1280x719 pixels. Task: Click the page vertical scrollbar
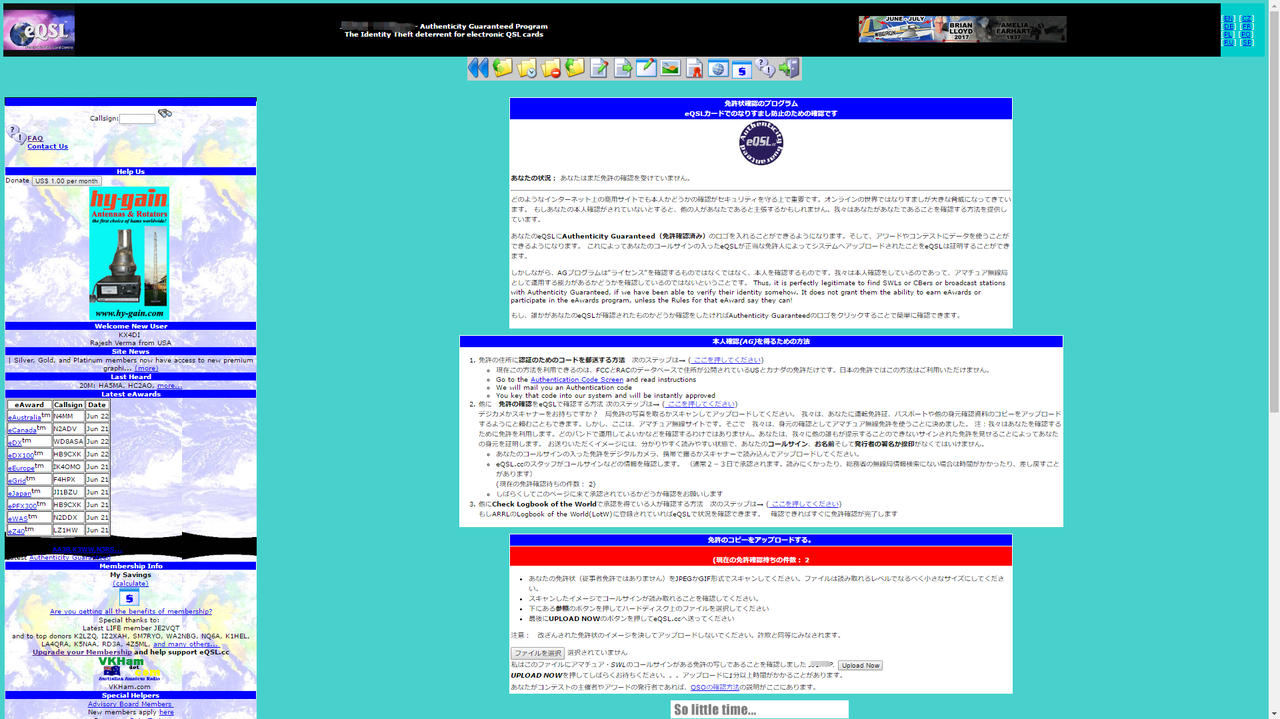[x=1274, y=359]
